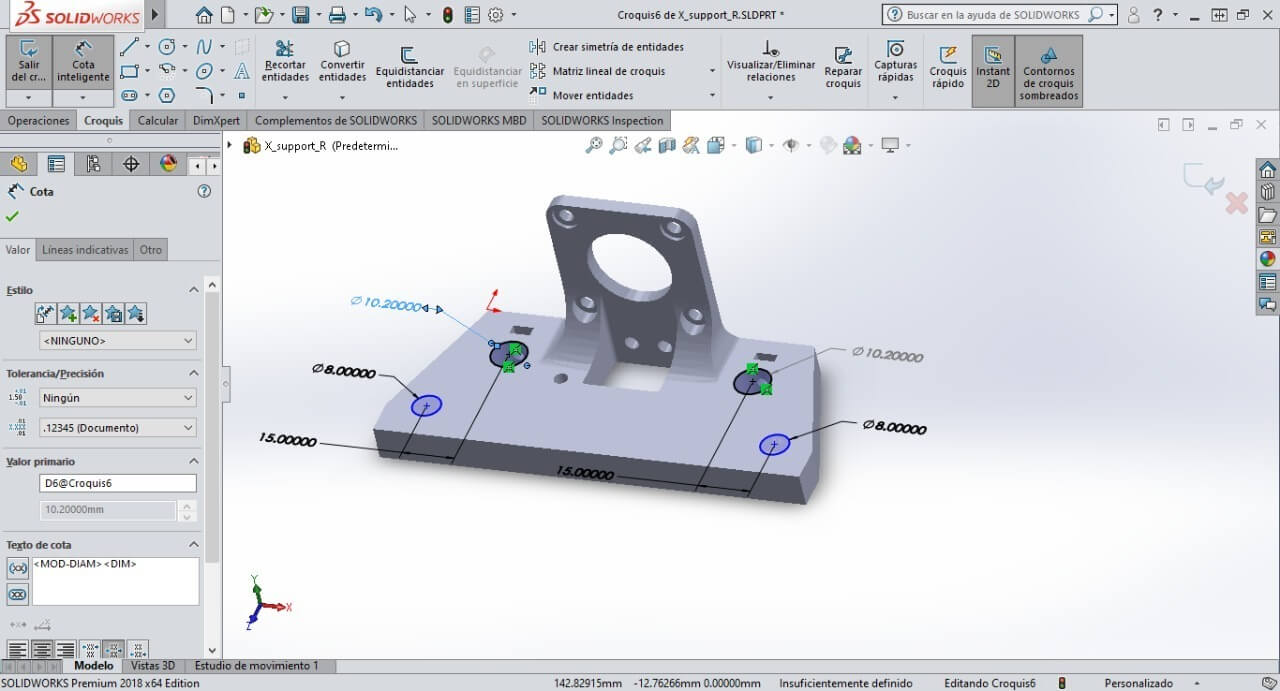The height and width of the screenshot is (691, 1280).
Task: Click Mover entidades
Action: [x=581, y=95]
